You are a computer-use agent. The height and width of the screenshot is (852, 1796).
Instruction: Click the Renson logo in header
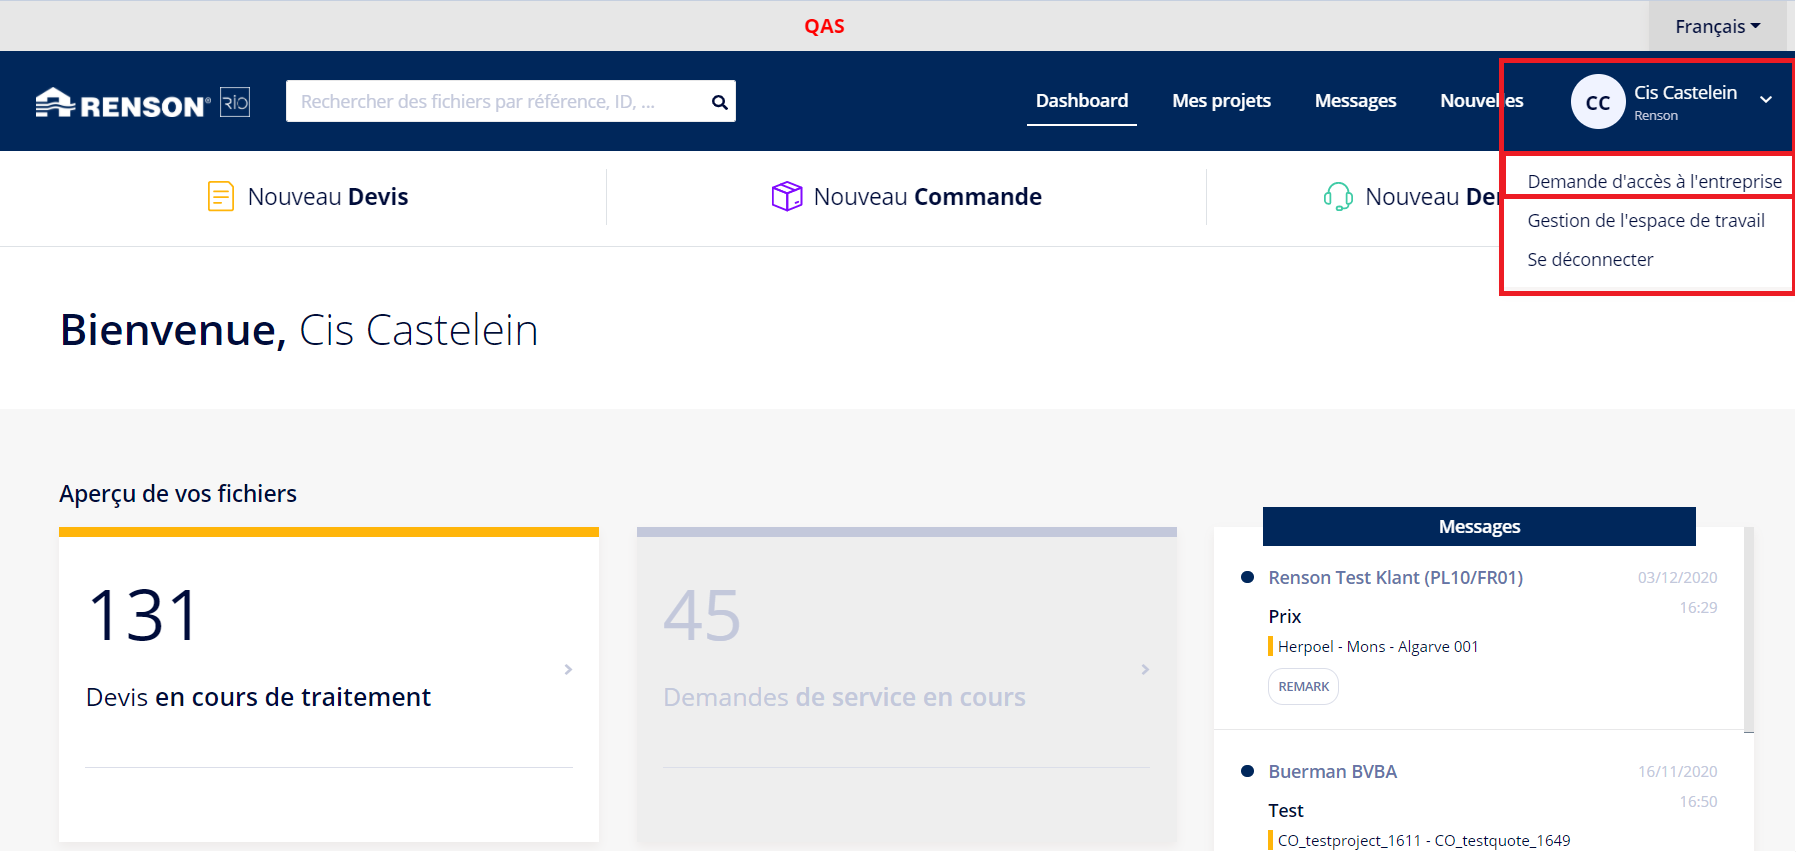(123, 103)
